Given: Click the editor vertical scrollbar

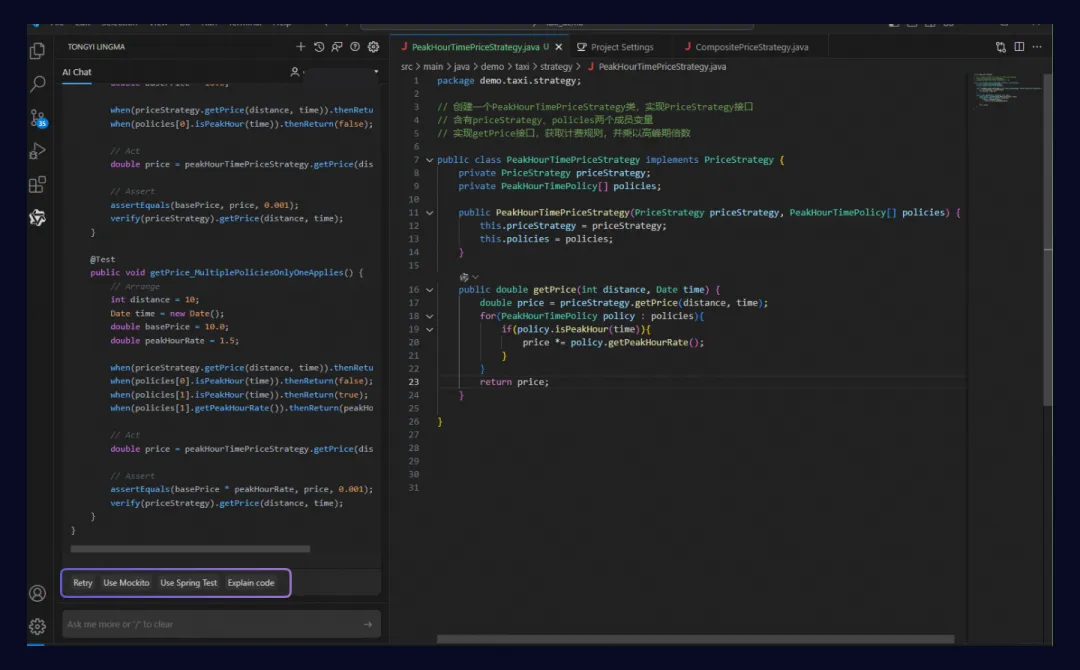Looking at the screenshot, I should (x=1048, y=240).
